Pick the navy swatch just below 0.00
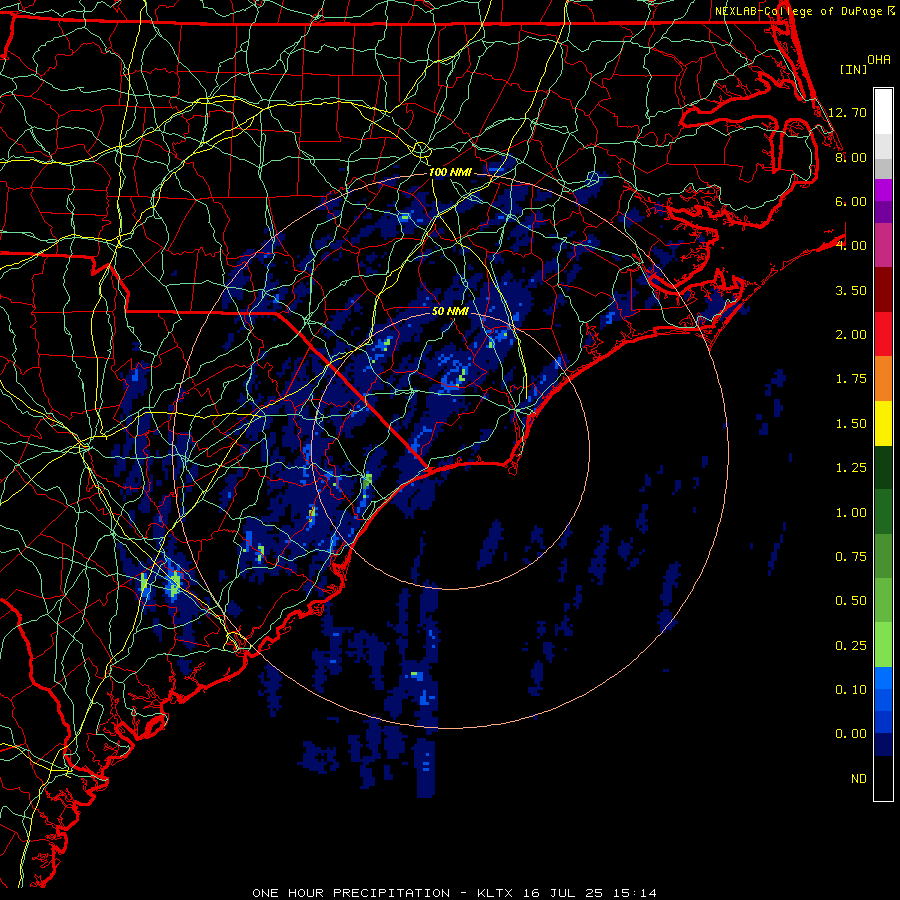 click(883, 745)
